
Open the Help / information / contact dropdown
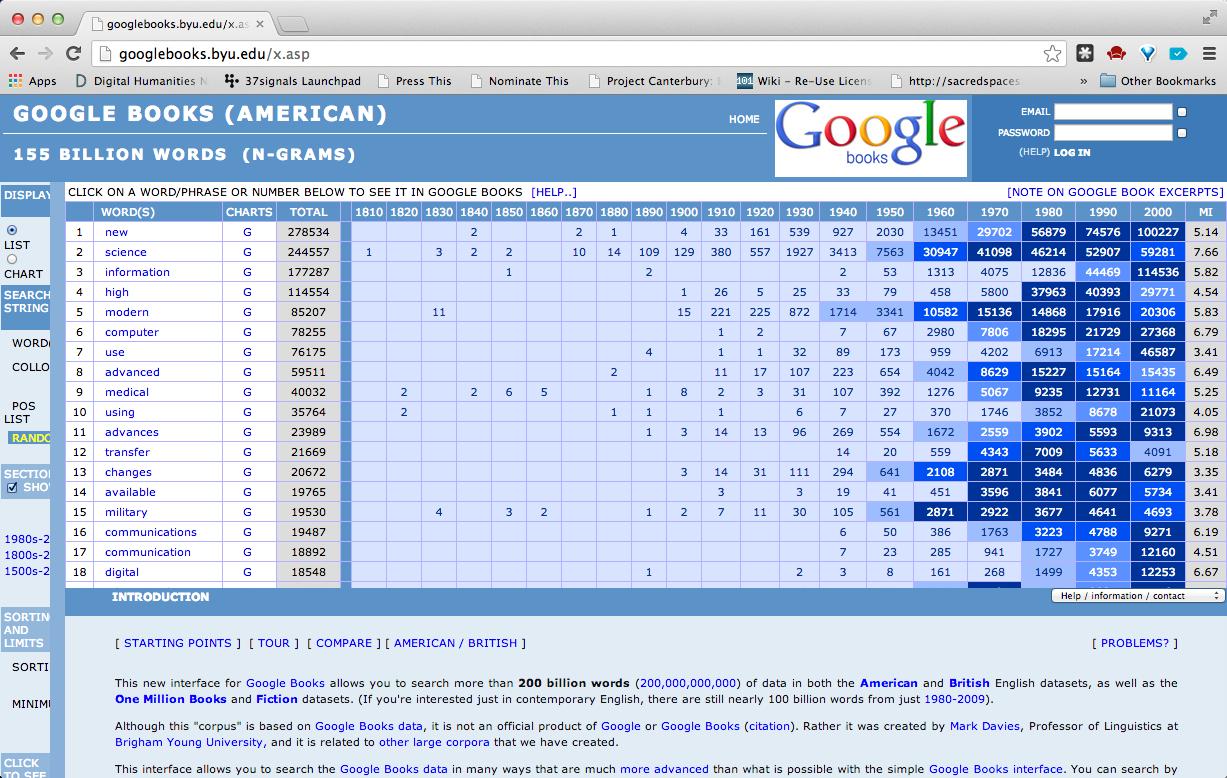[x=1138, y=596]
